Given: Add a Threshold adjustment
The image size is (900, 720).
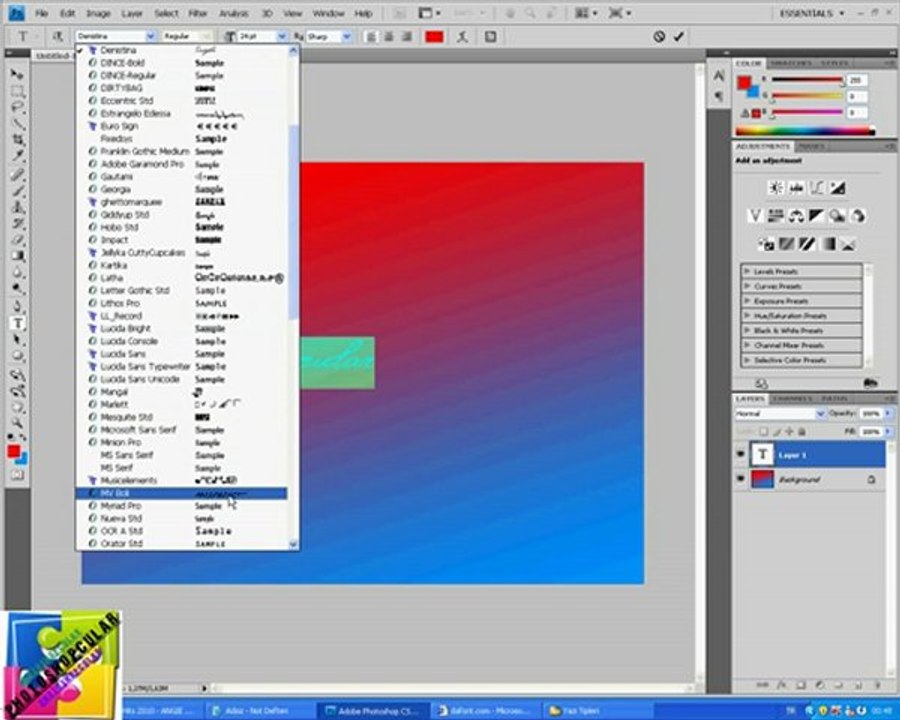Looking at the screenshot, I should (808, 245).
